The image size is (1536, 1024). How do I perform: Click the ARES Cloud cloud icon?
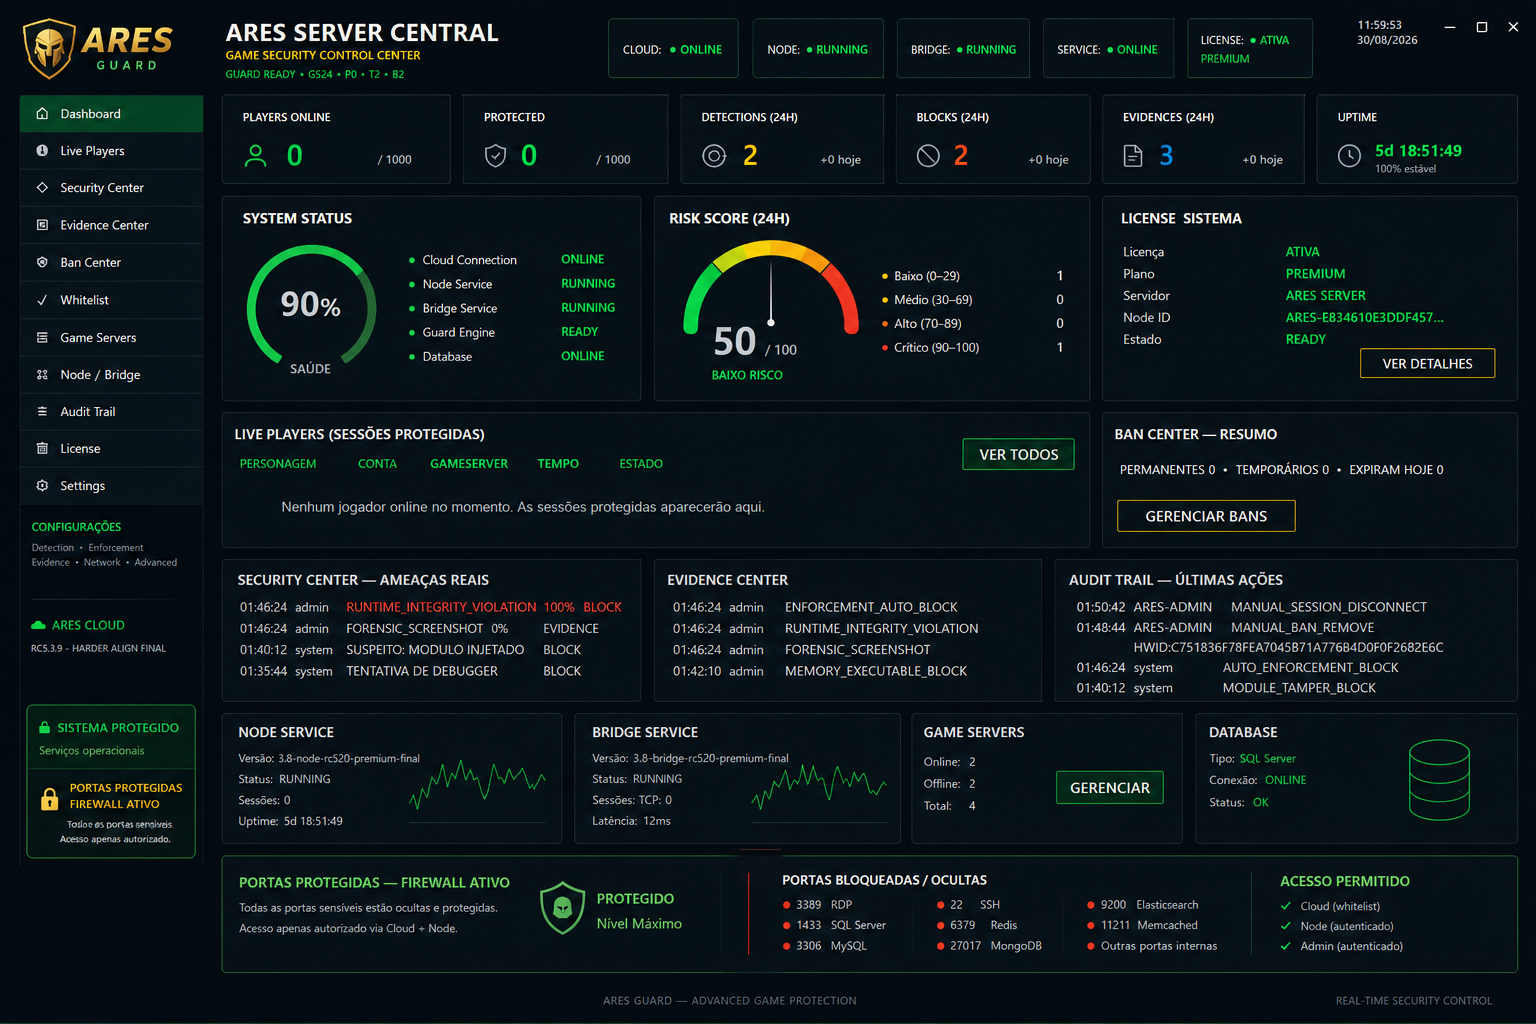tap(39, 625)
